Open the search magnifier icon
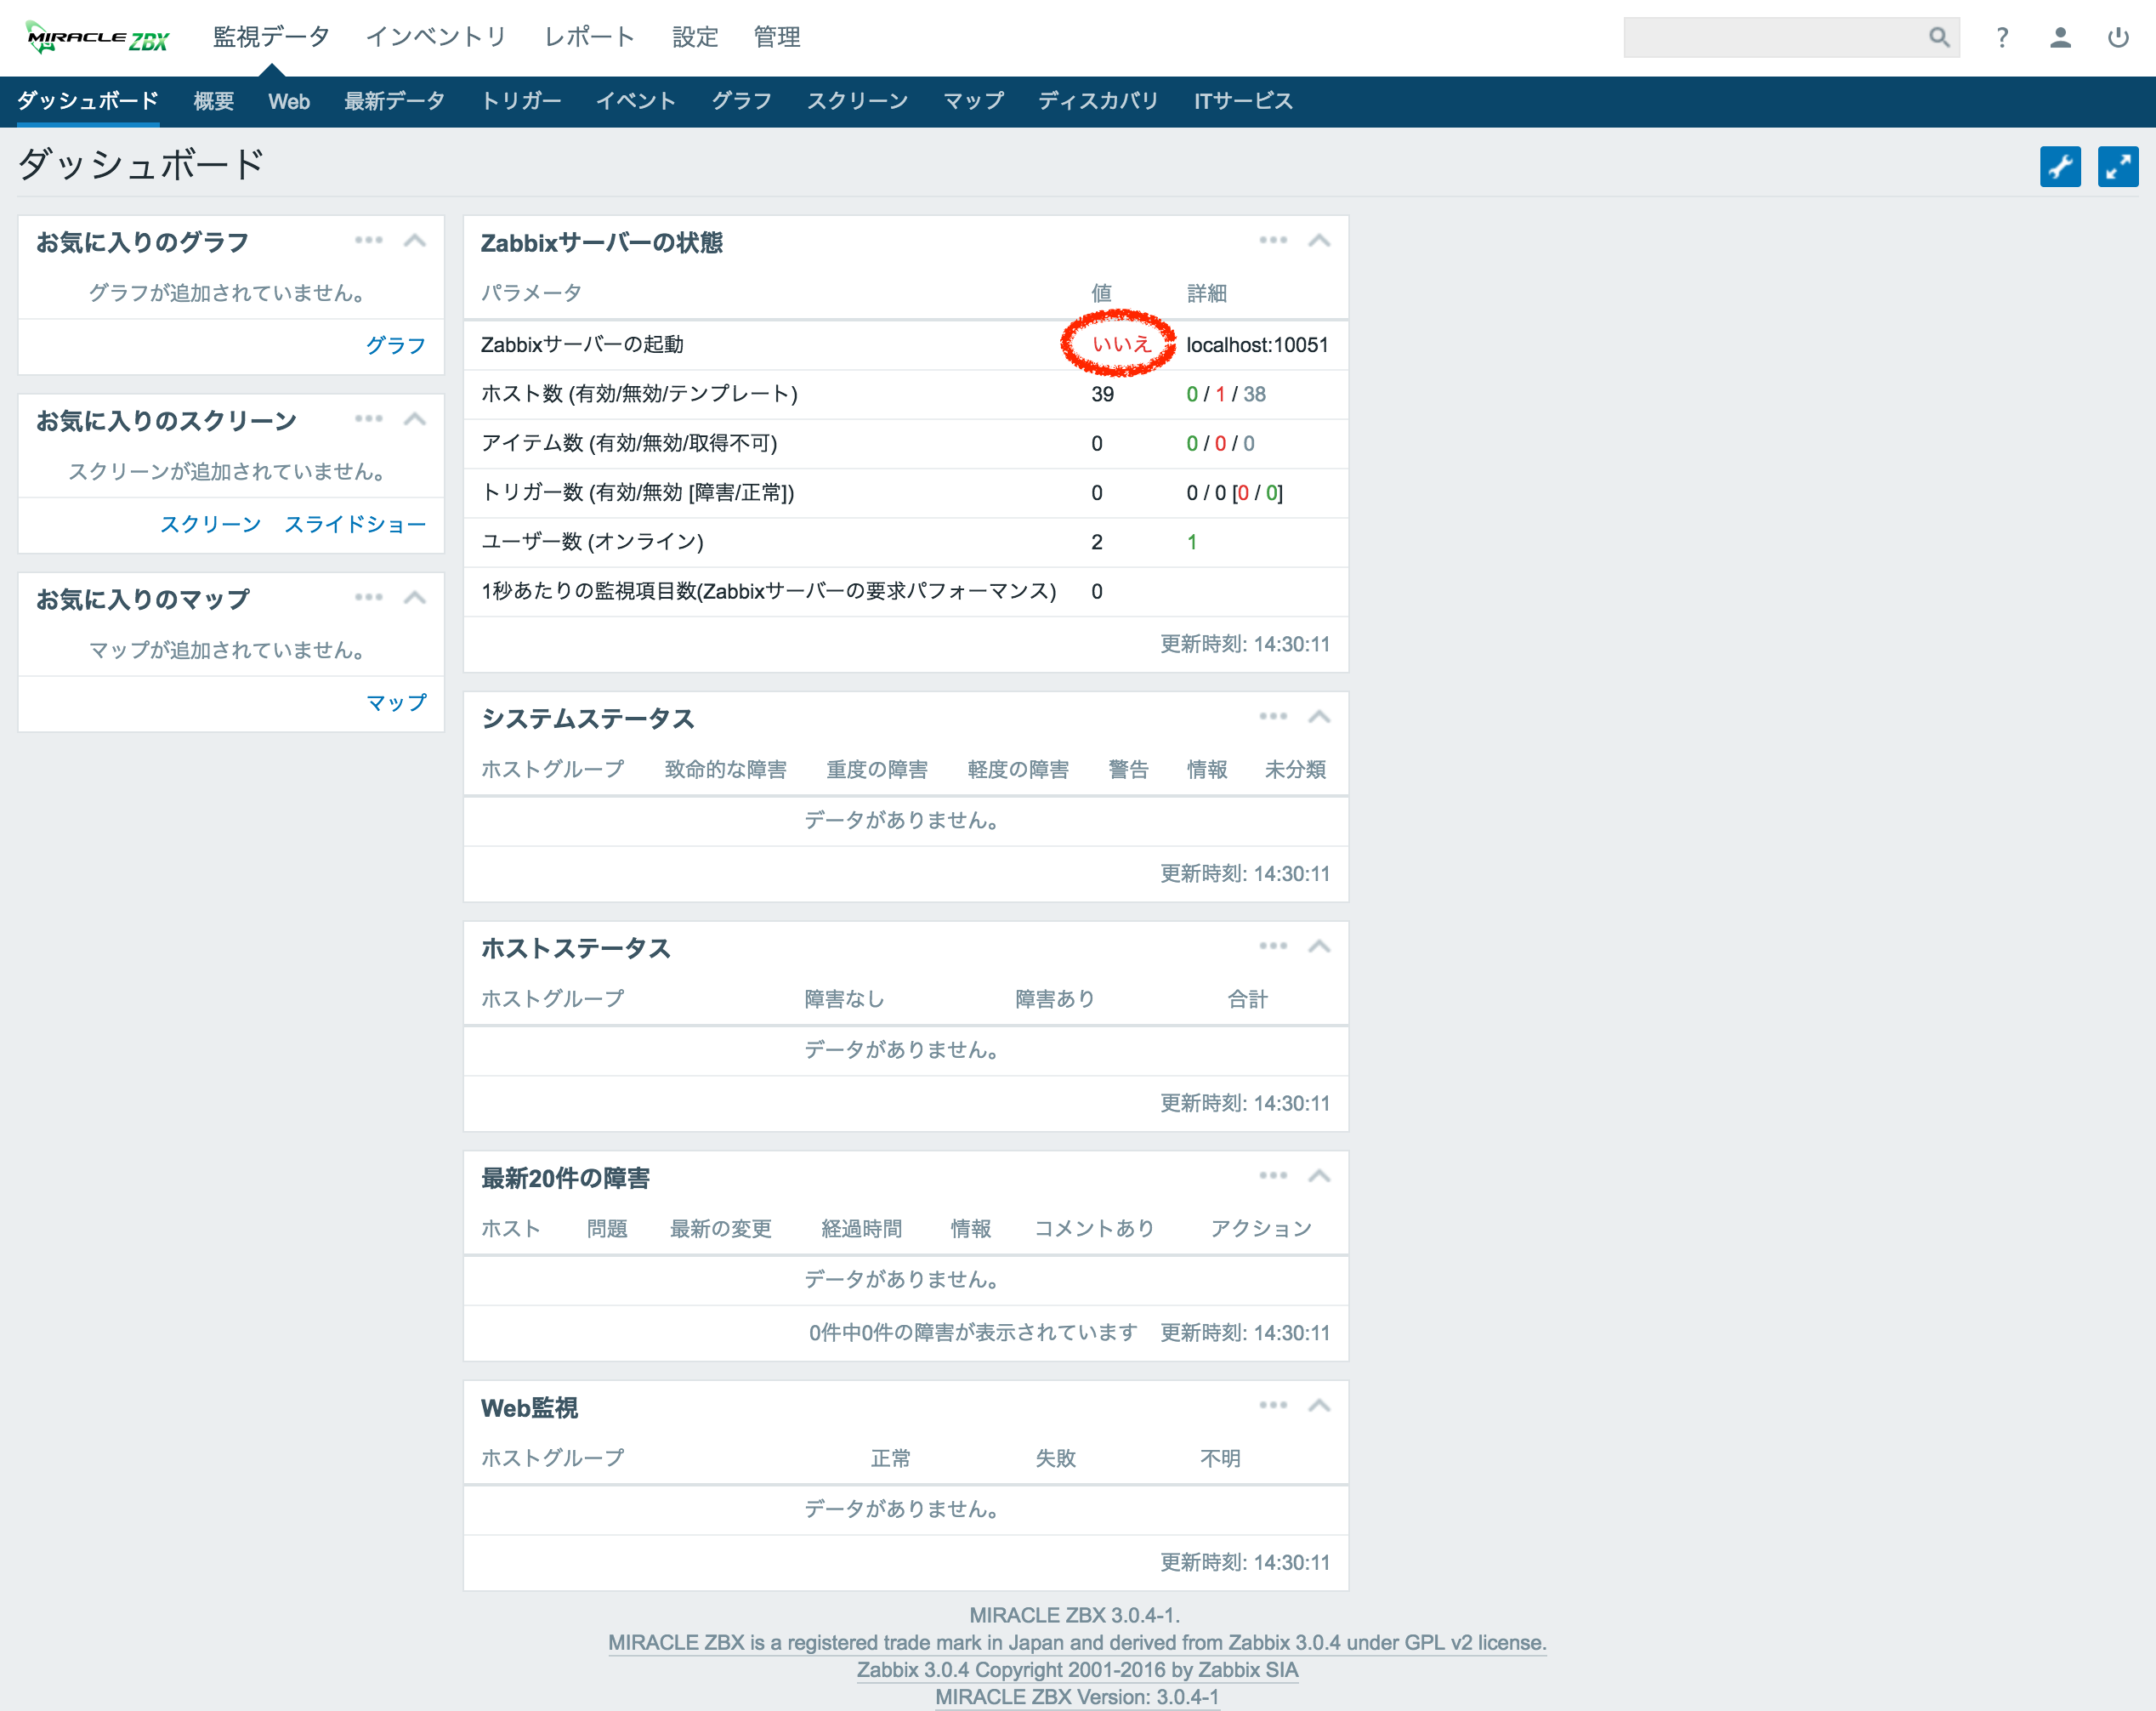 pos(1938,37)
